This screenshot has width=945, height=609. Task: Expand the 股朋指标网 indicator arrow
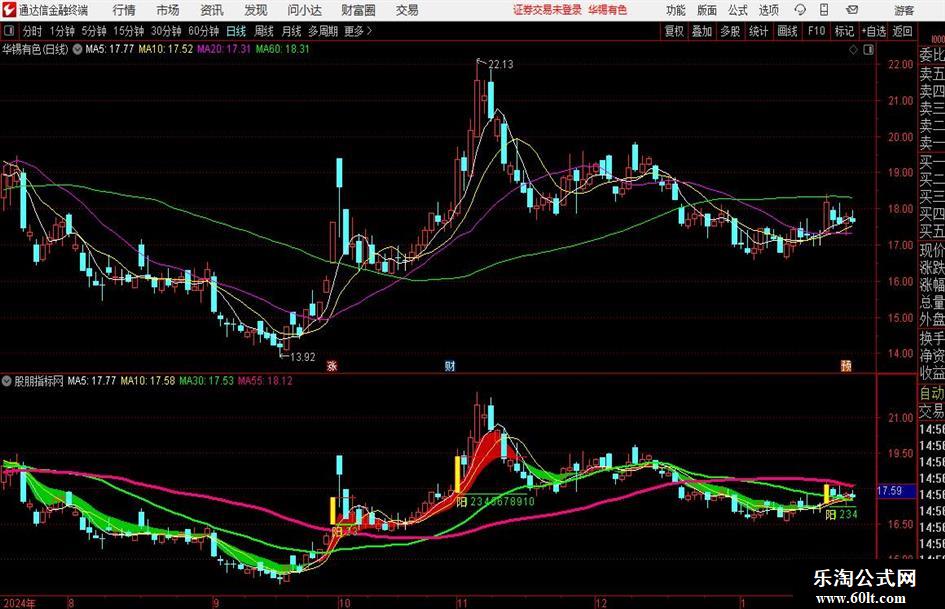coord(7,381)
